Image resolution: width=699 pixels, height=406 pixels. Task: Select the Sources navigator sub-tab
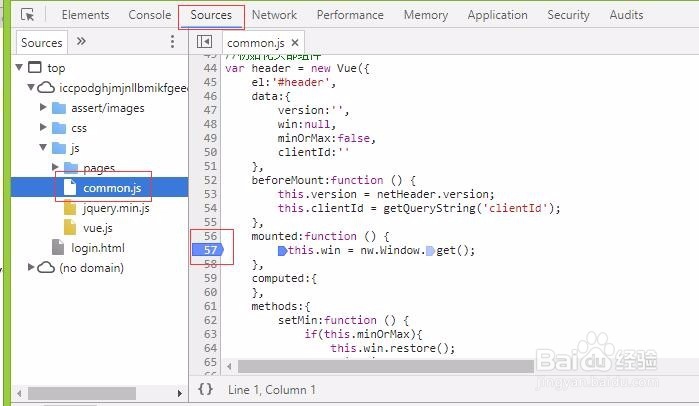click(41, 43)
